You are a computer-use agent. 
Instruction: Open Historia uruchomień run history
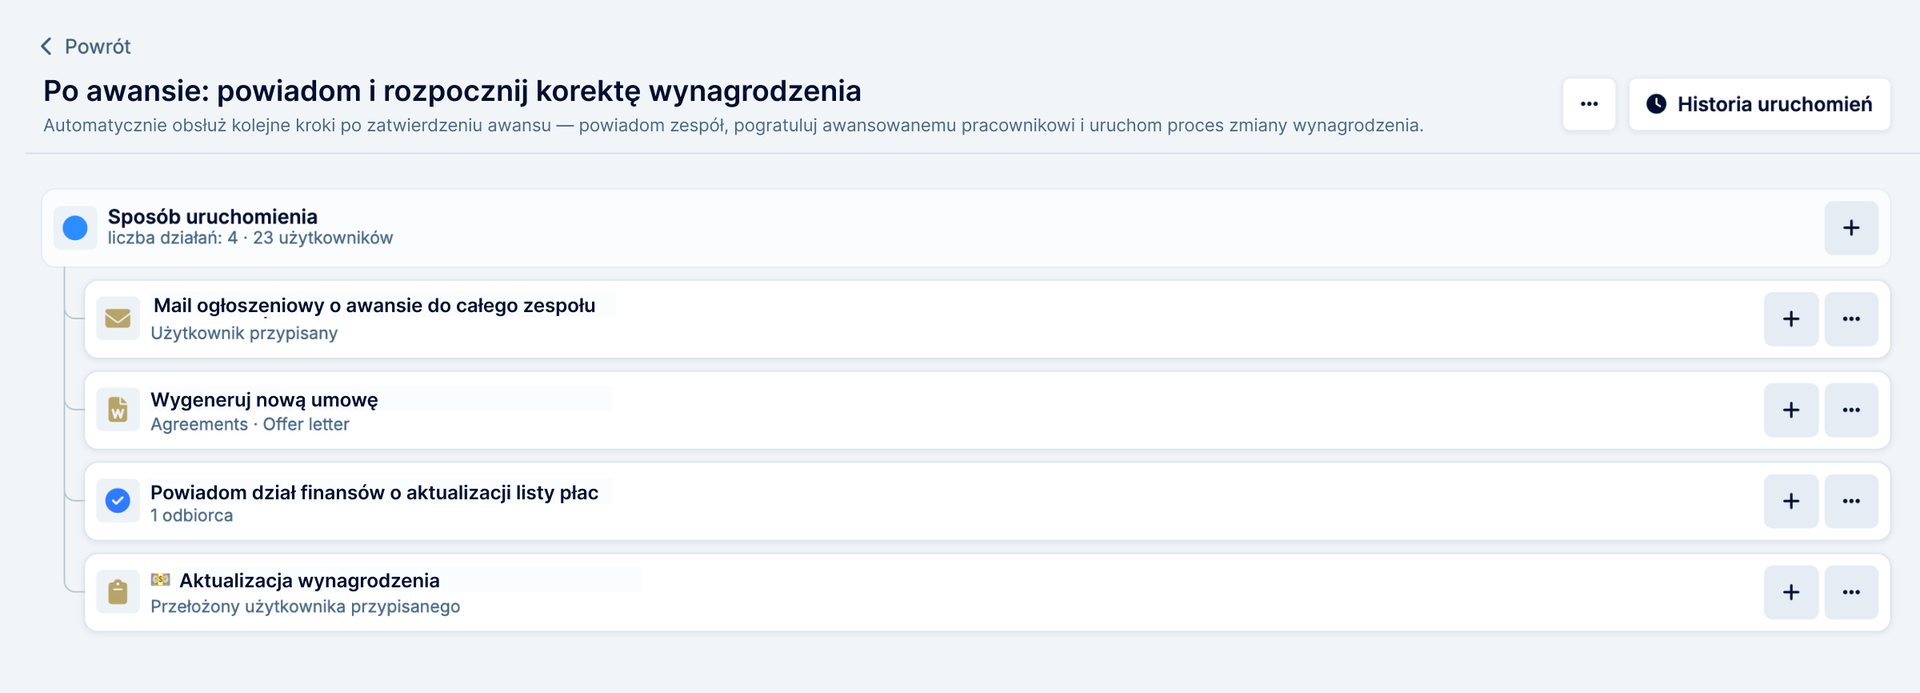coord(1759,104)
